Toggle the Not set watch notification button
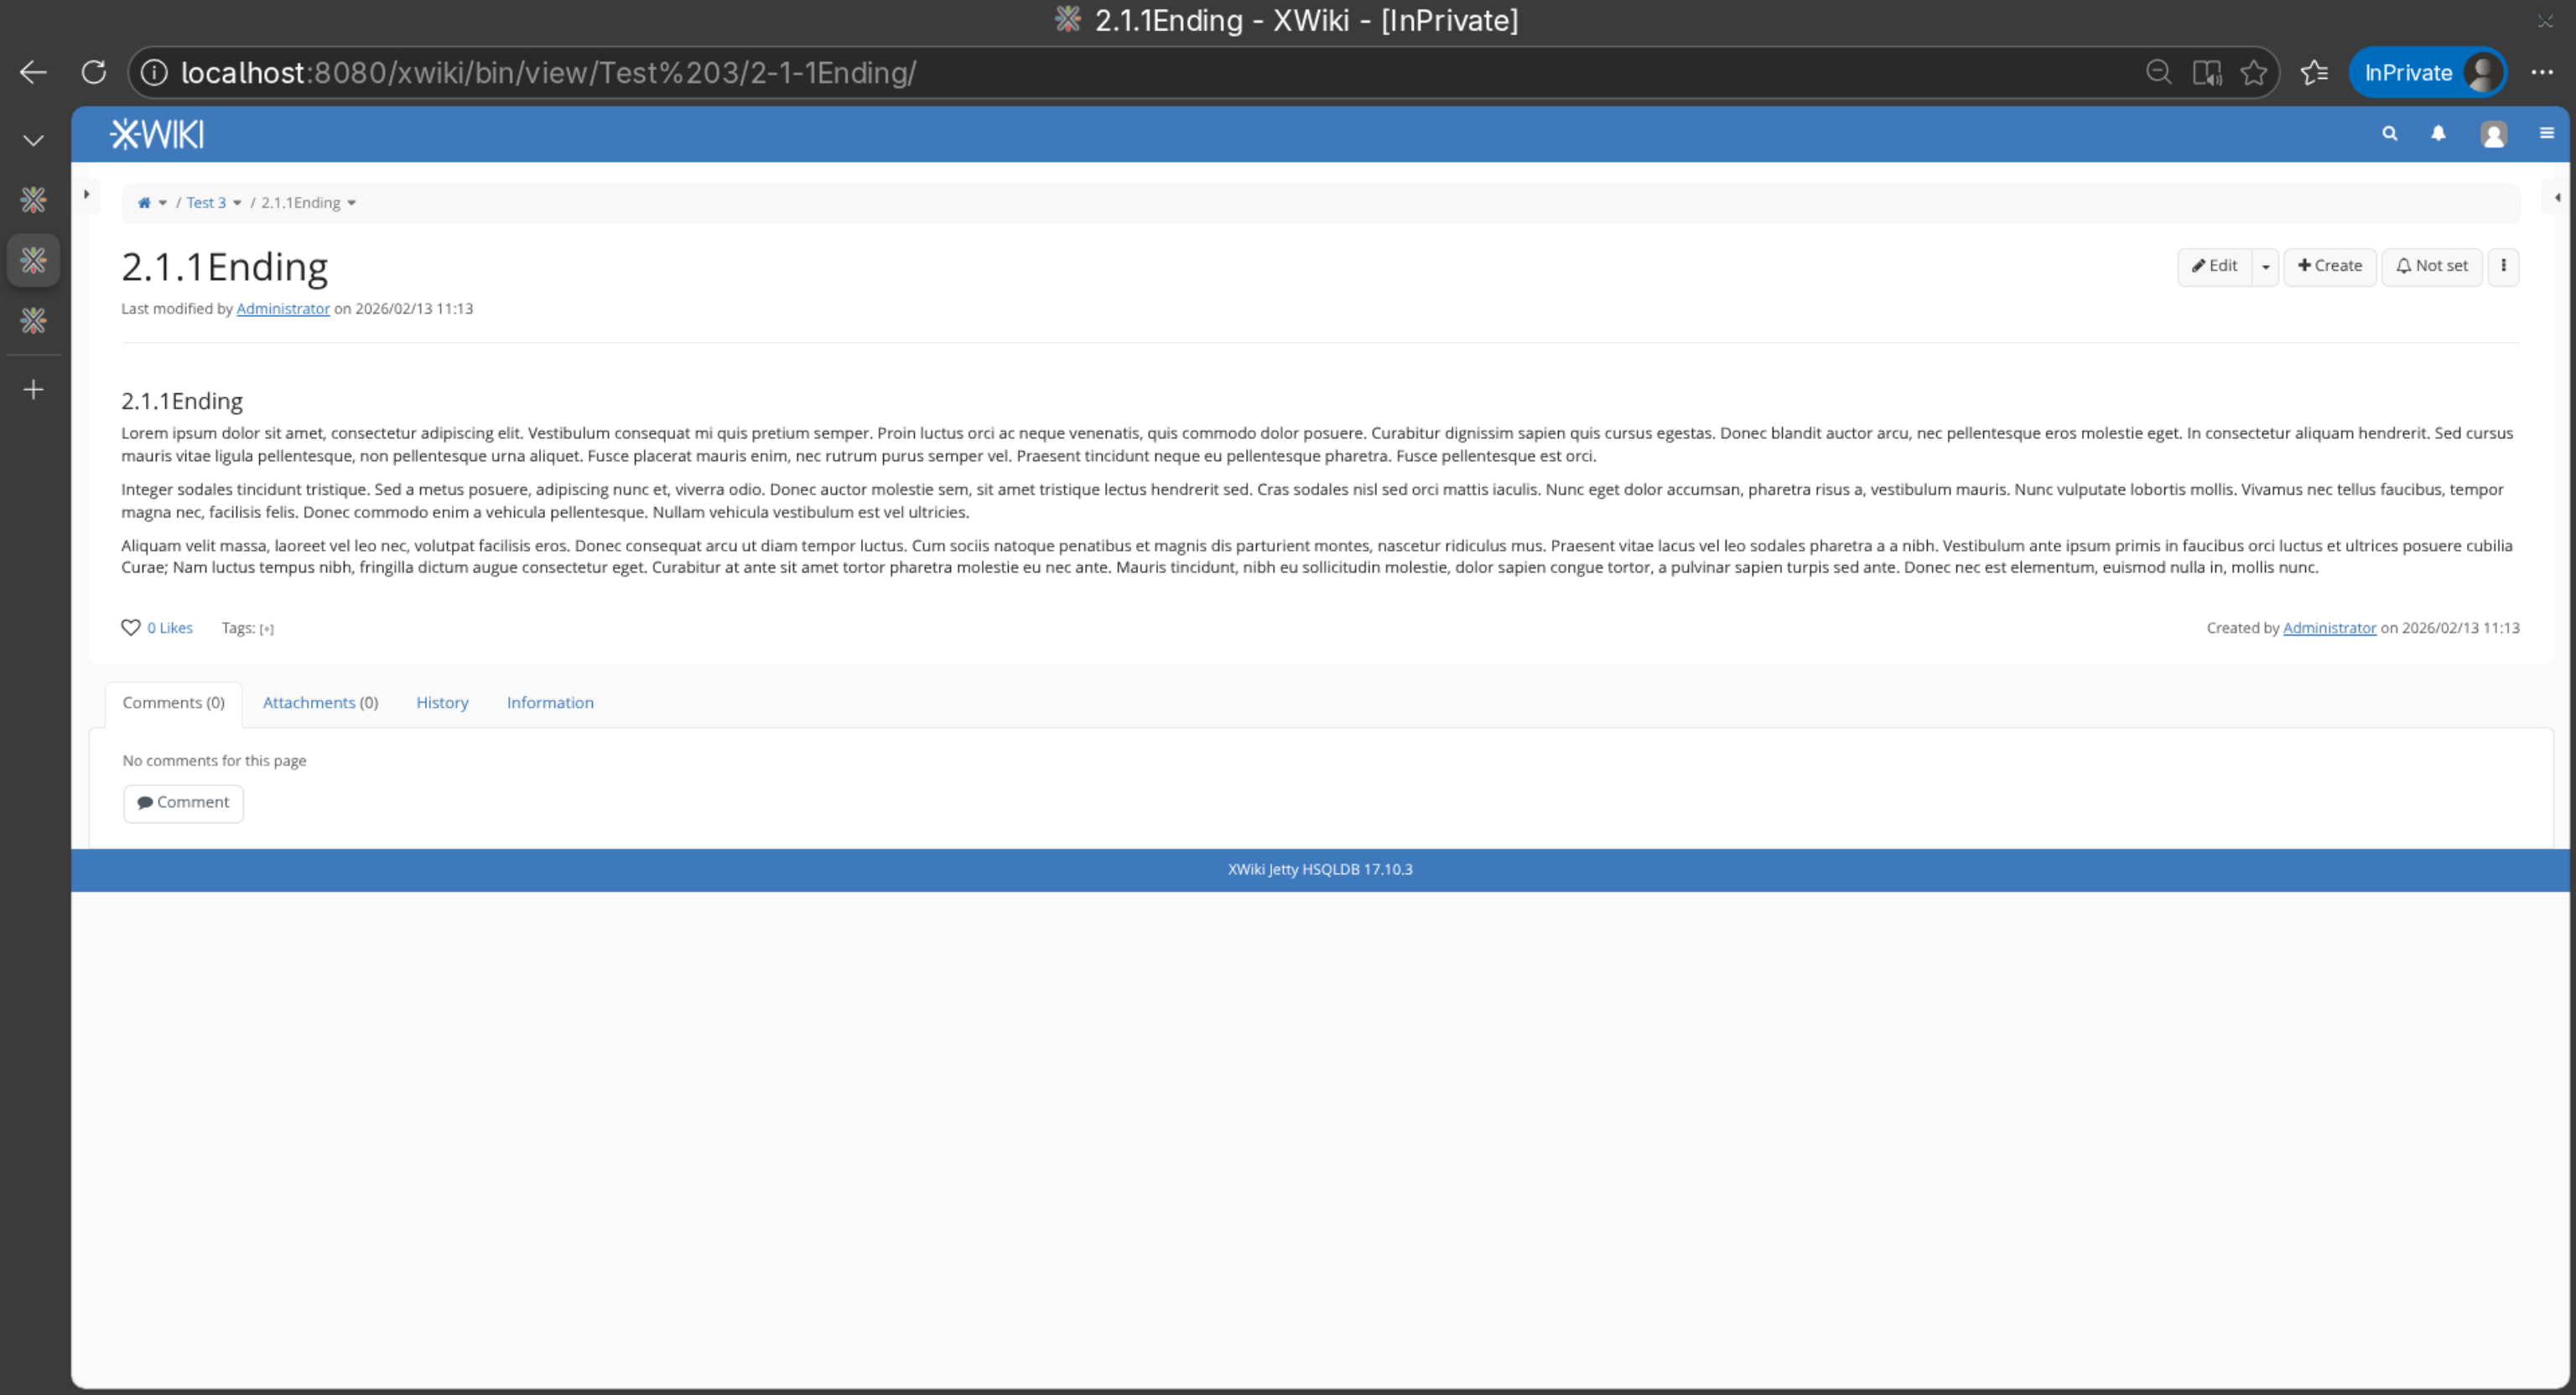 2431,266
